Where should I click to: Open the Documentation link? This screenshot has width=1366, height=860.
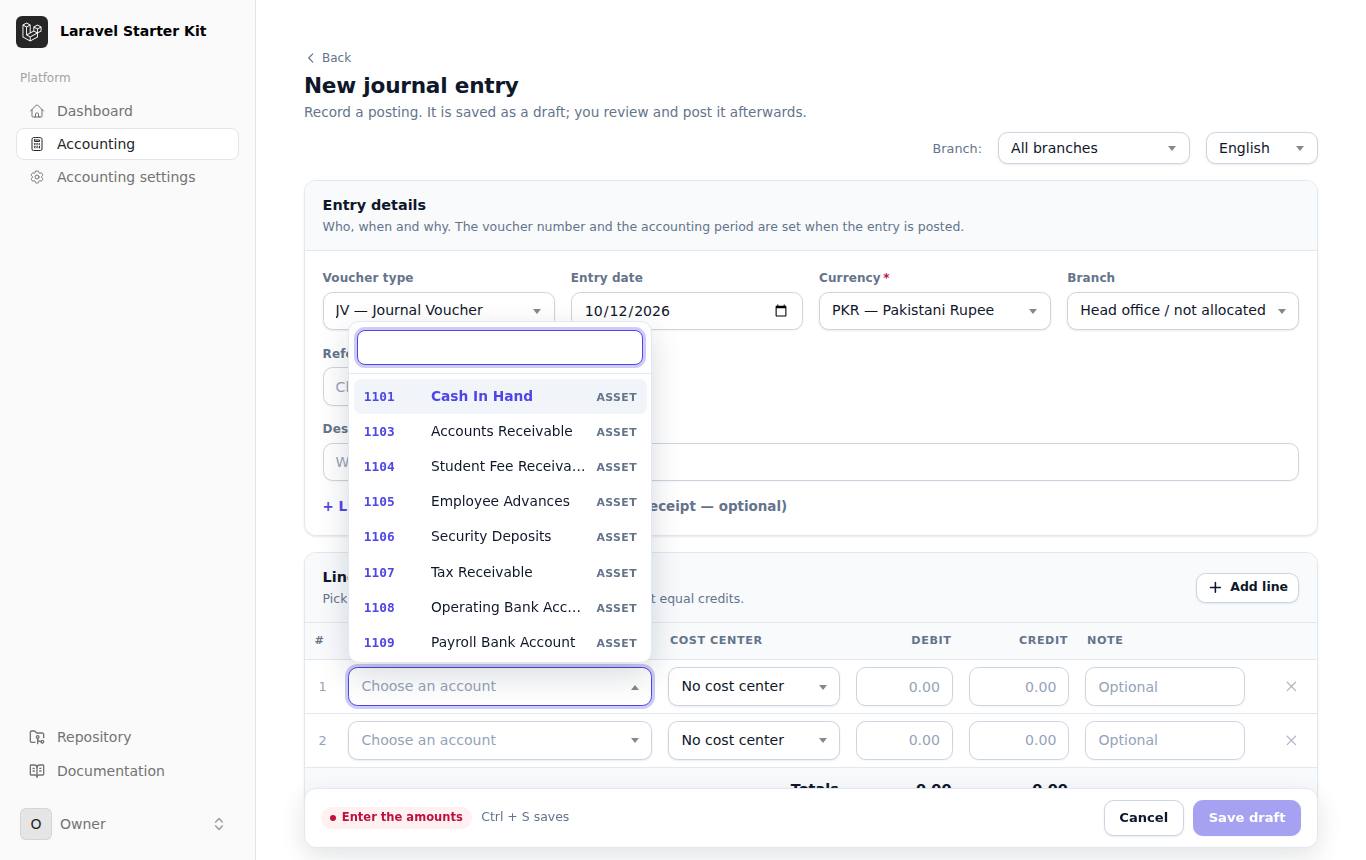coord(127,771)
